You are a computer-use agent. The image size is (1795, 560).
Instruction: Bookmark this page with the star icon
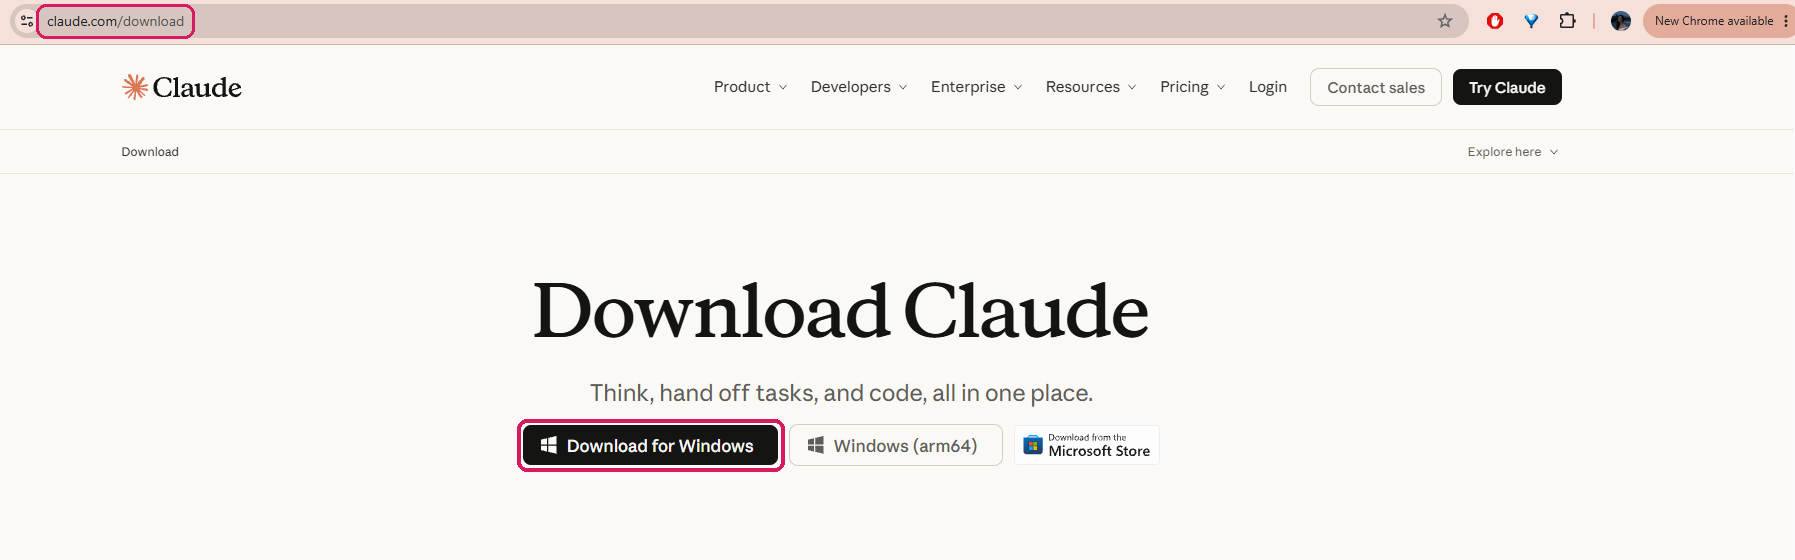pos(1445,21)
